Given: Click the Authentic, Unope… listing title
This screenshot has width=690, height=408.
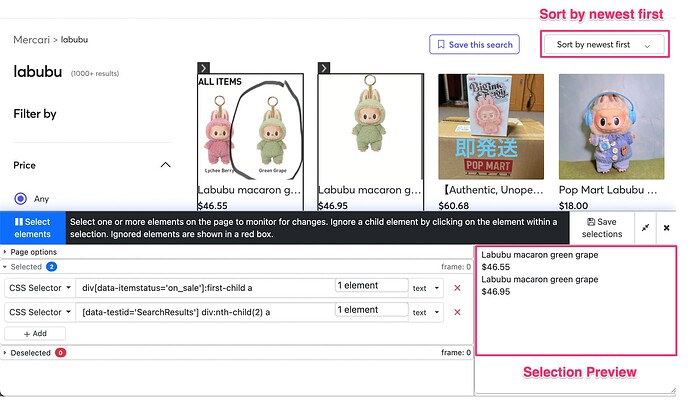Looking at the screenshot, I should pos(492,190).
